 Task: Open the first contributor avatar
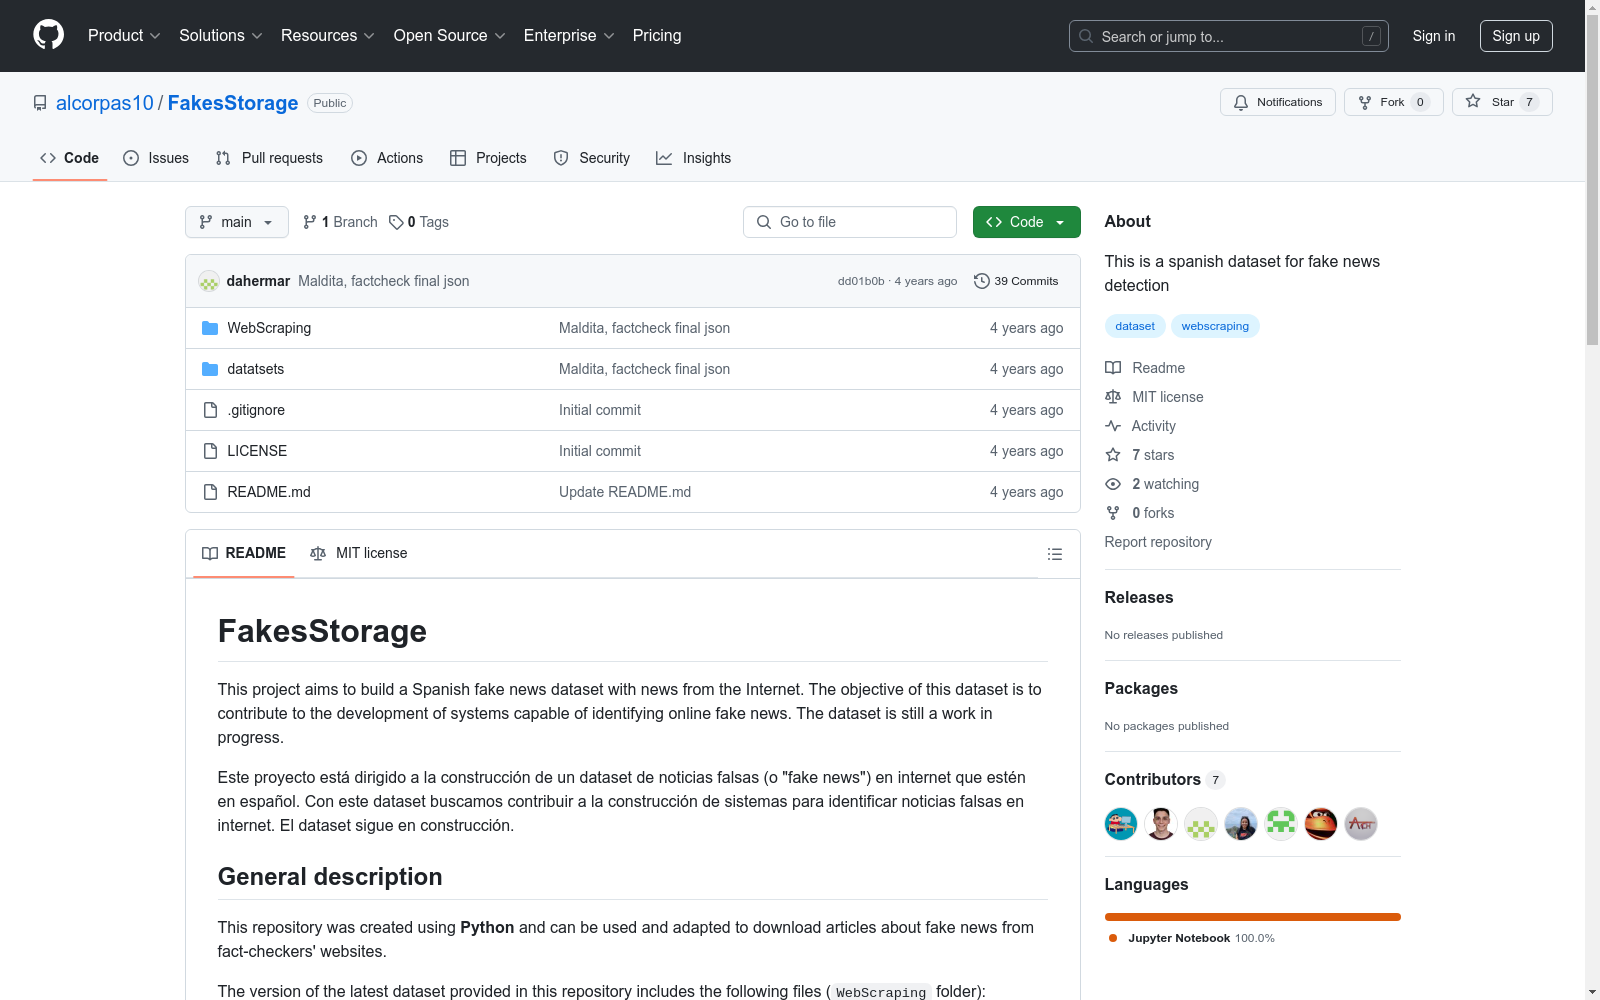pos(1121,824)
